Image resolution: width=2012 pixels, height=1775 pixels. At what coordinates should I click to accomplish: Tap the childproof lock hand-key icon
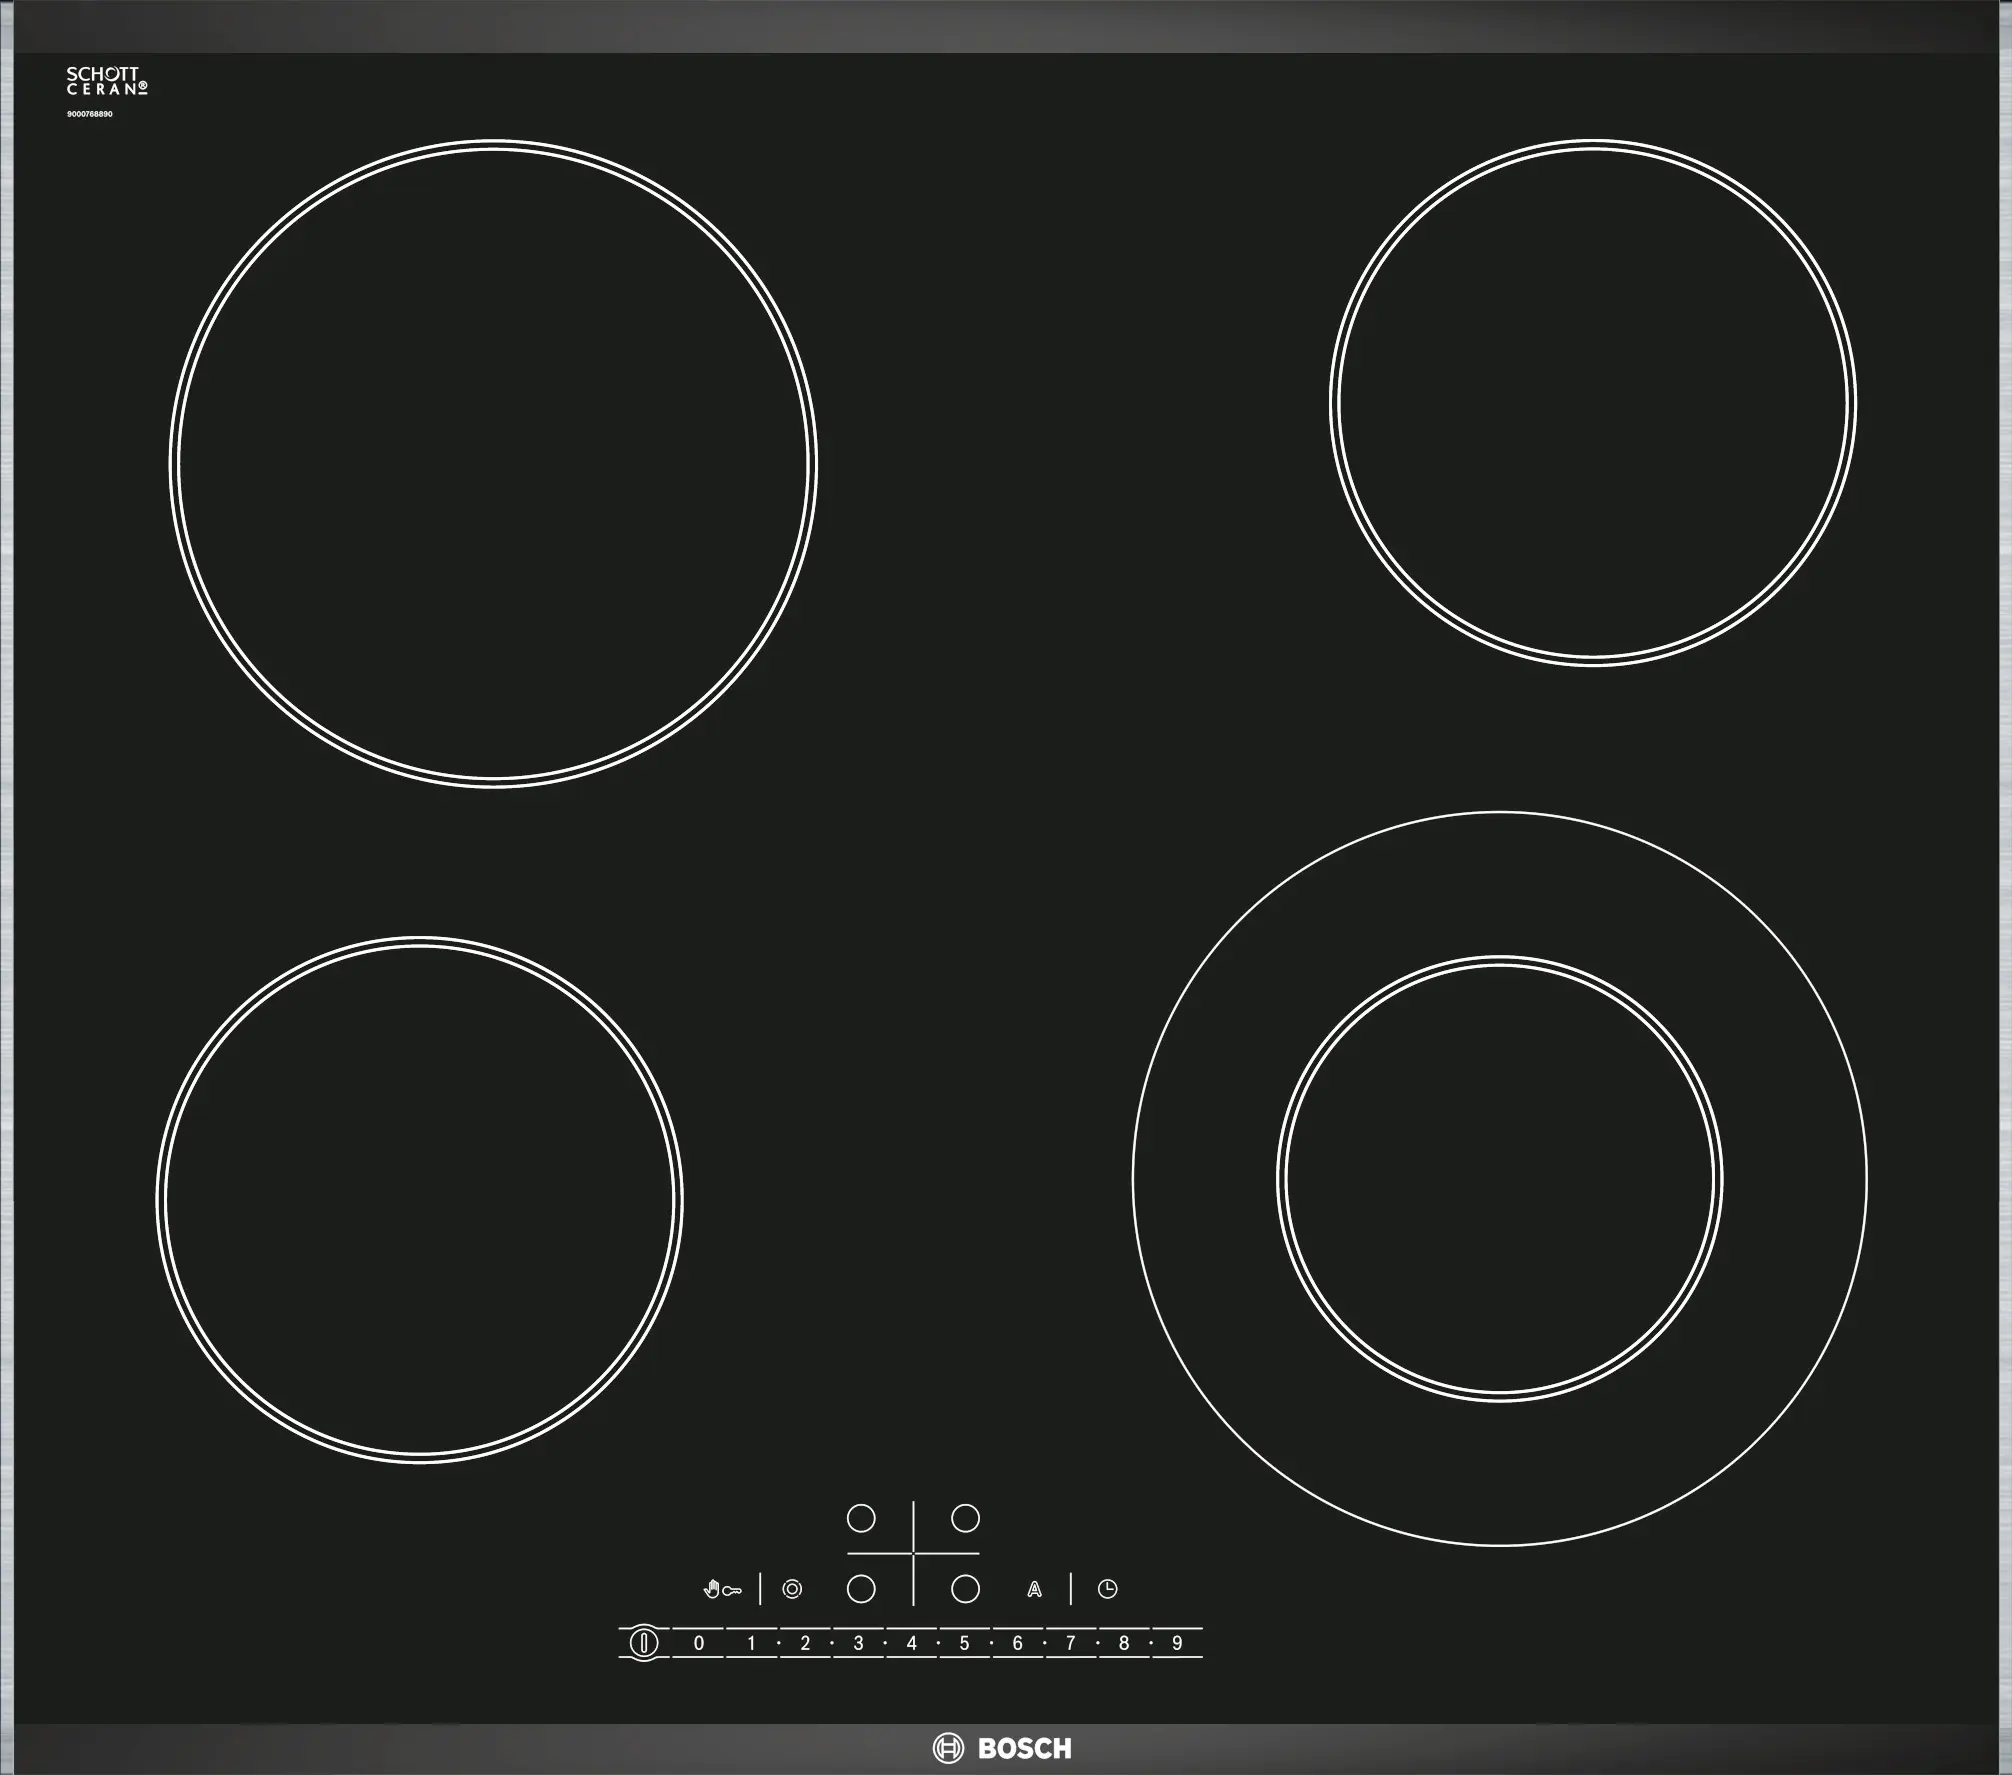pyautogui.click(x=722, y=1589)
